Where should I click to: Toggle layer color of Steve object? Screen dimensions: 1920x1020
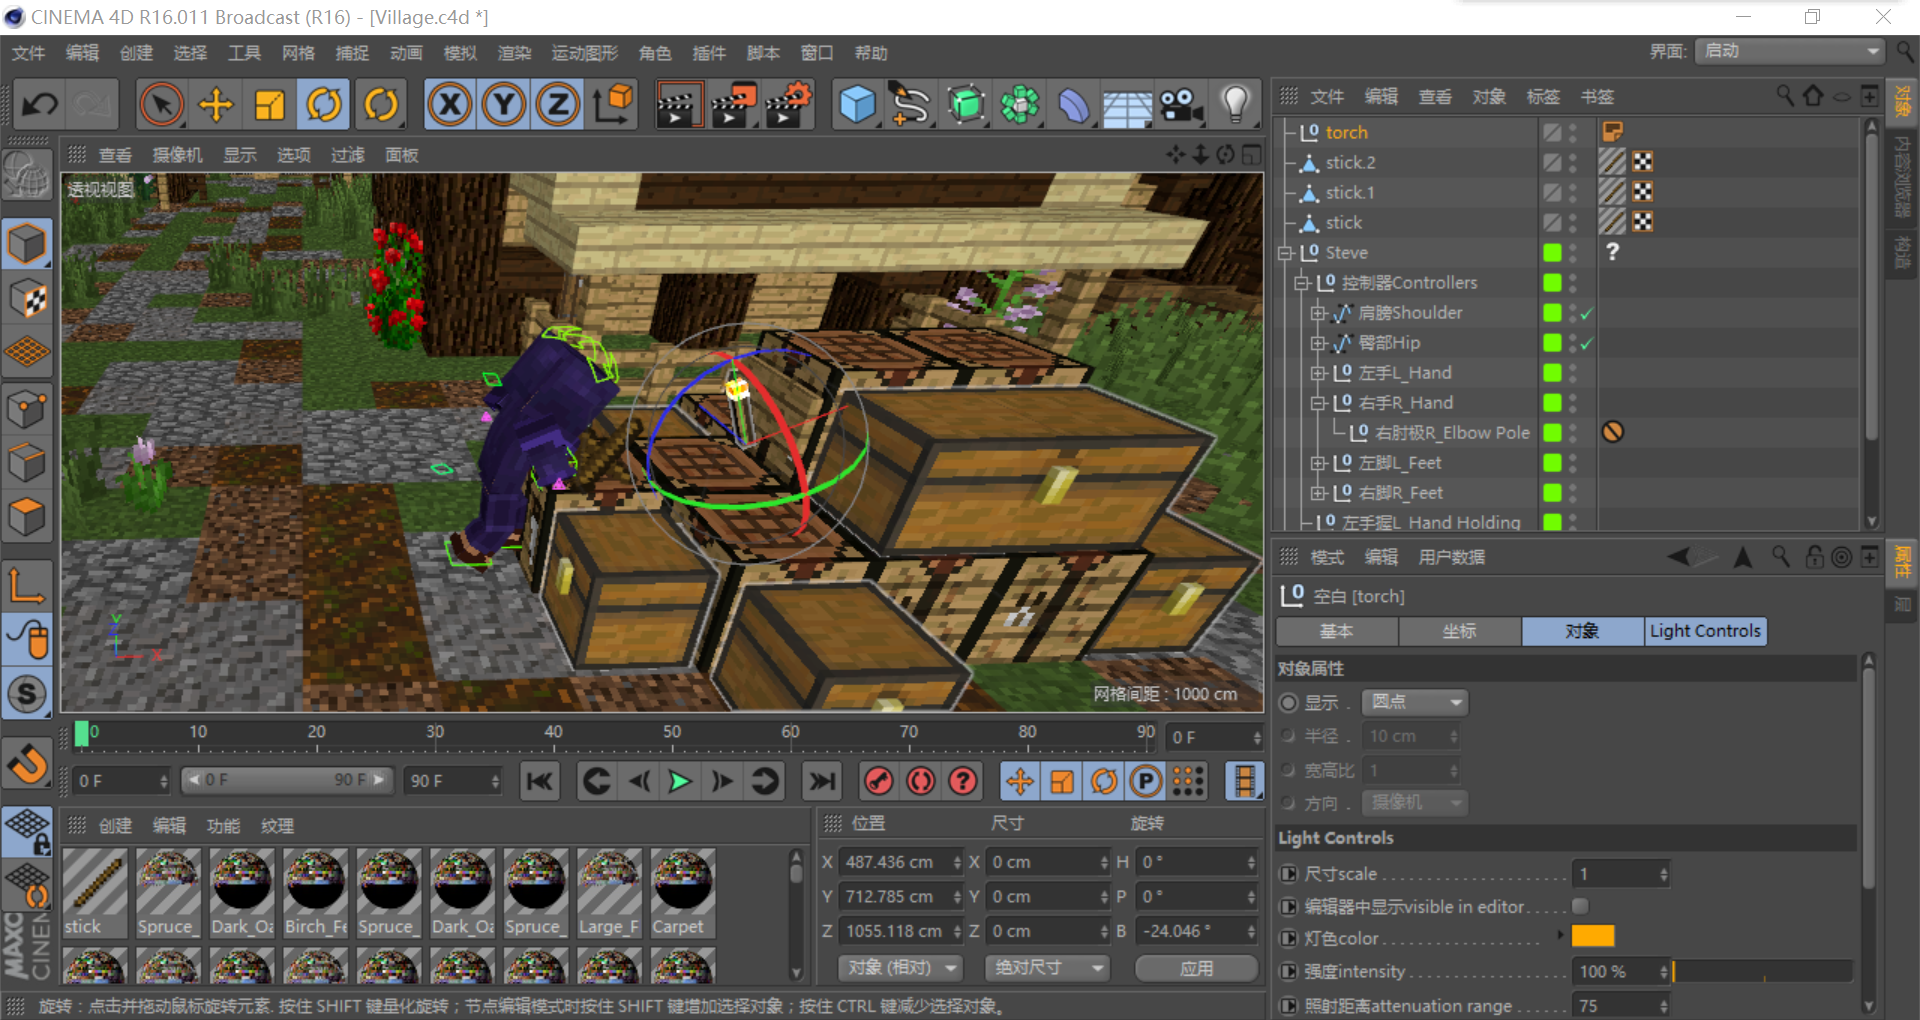click(x=1552, y=253)
